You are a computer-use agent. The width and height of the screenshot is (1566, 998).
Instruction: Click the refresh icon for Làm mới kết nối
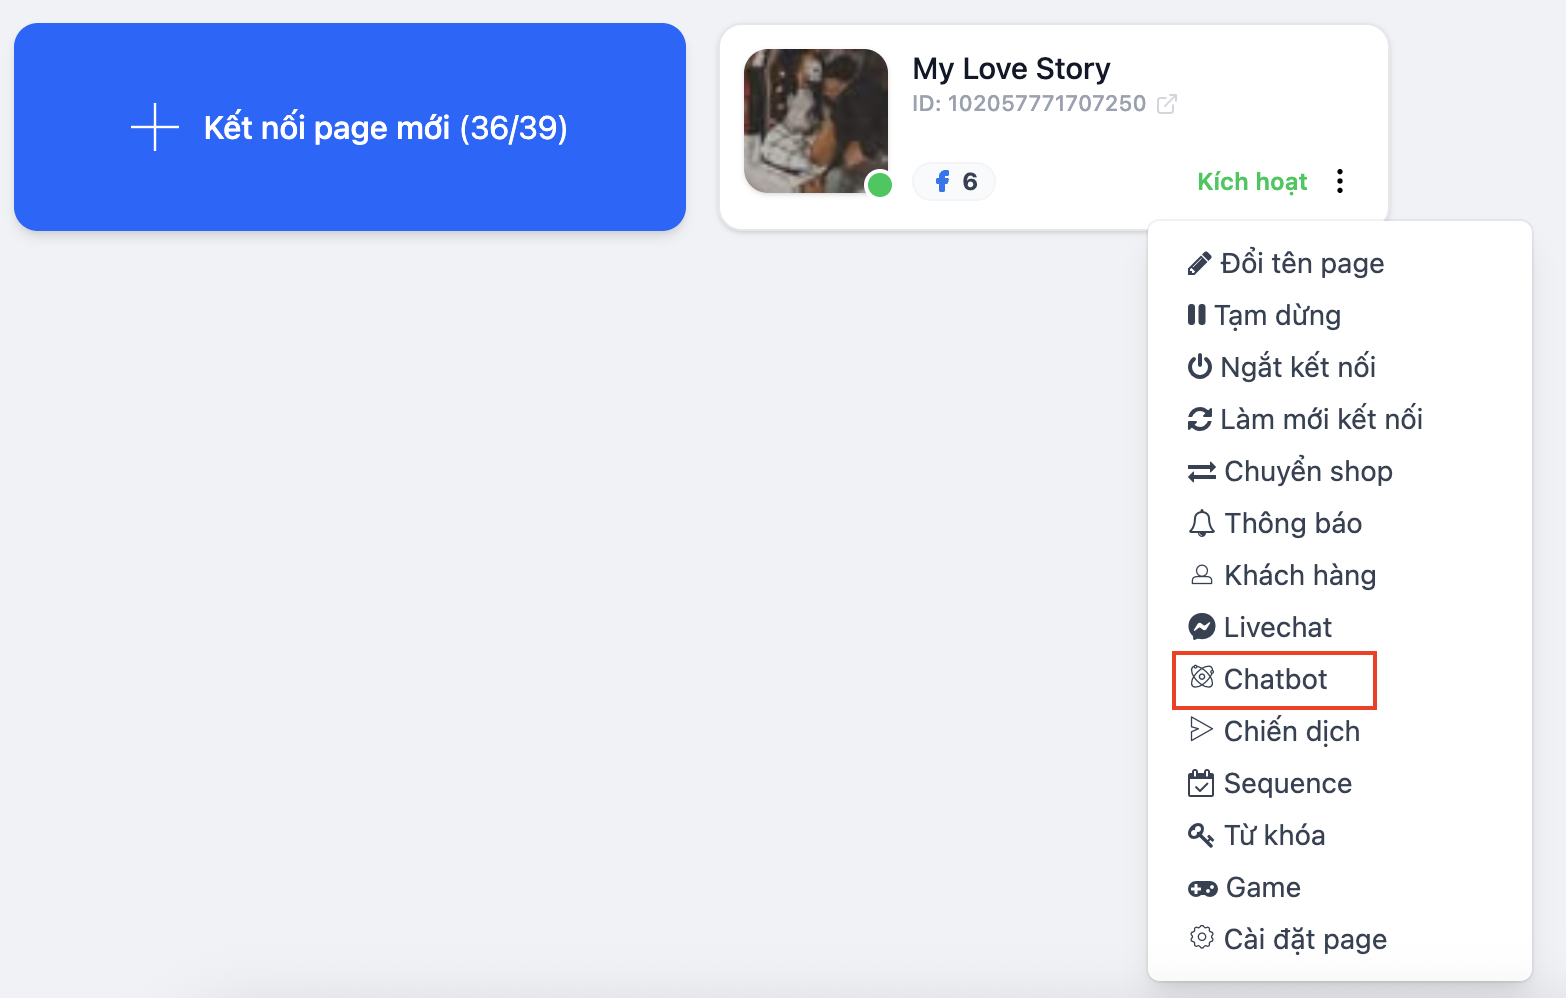(1199, 419)
